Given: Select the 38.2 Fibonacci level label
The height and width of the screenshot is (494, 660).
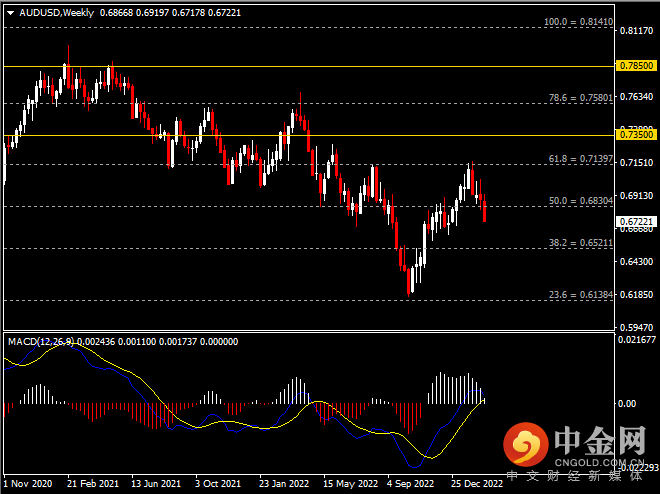Looking at the screenshot, I should click(x=578, y=243).
